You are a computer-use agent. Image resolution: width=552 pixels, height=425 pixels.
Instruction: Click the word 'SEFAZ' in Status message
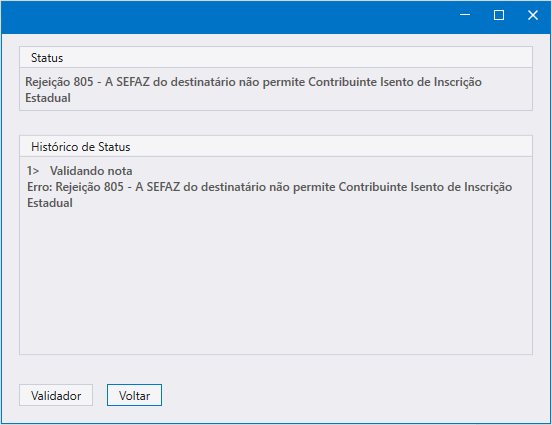133,82
